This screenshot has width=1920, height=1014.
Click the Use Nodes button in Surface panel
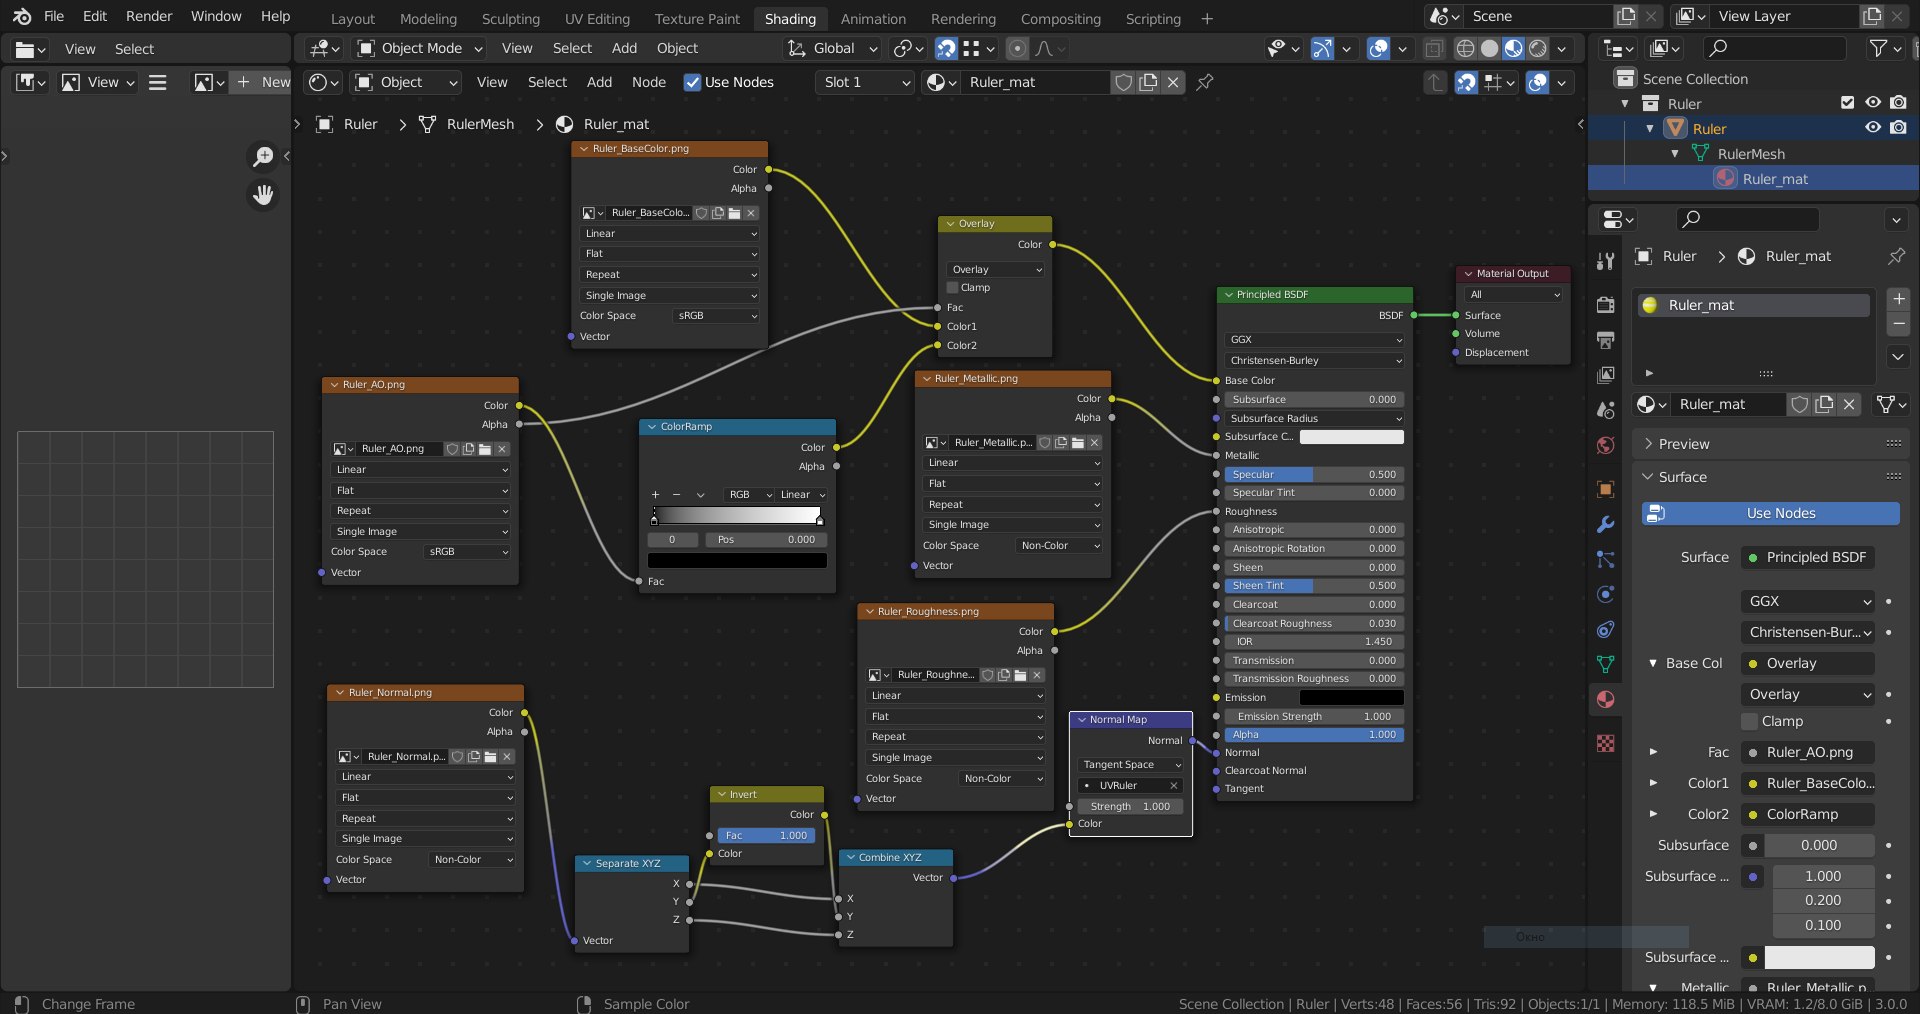(x=1770, y=513)
